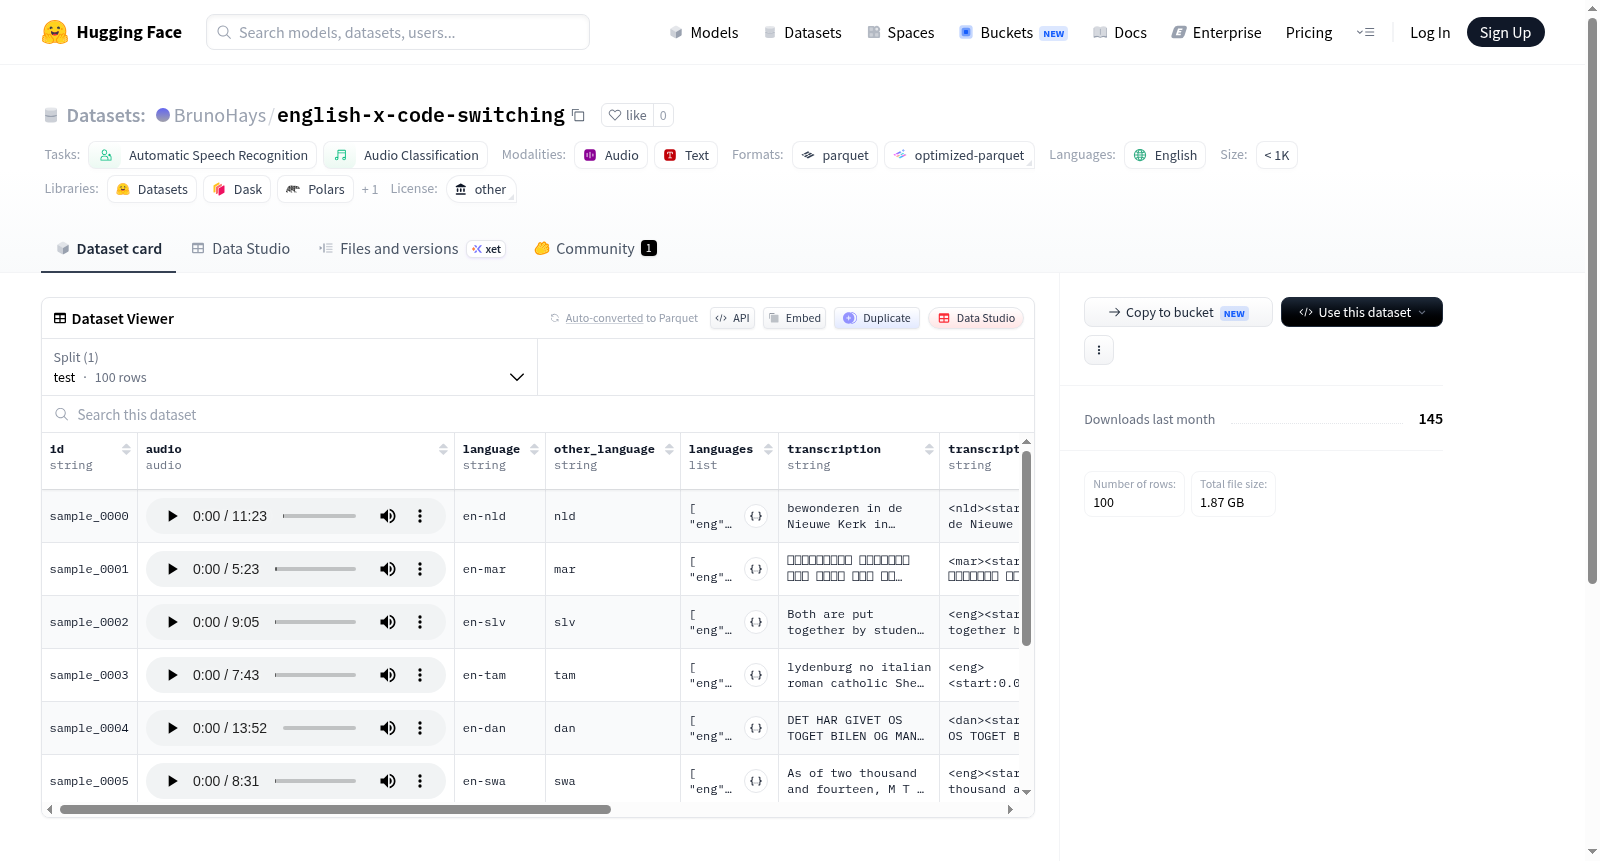Image resolution: width=1600 pixels, height=861 pixels.
Task: Select the Automatic Speech Recognition task tag
Action: tap(203, 155)
